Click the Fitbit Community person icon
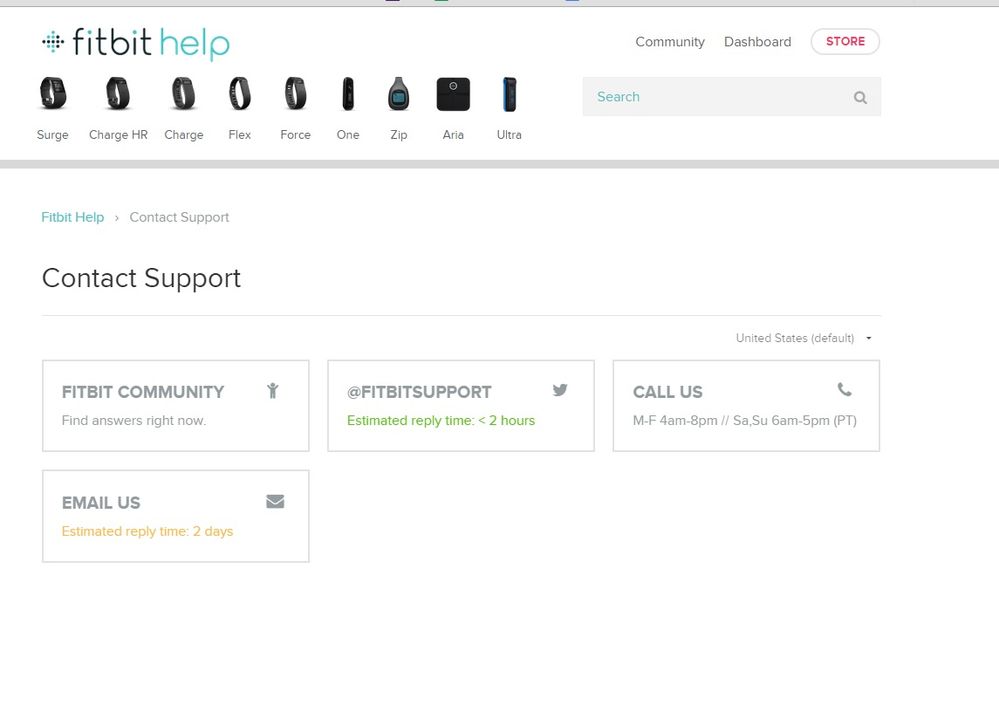The height and width of the screenshot is (713, 999). click(273, 391)
